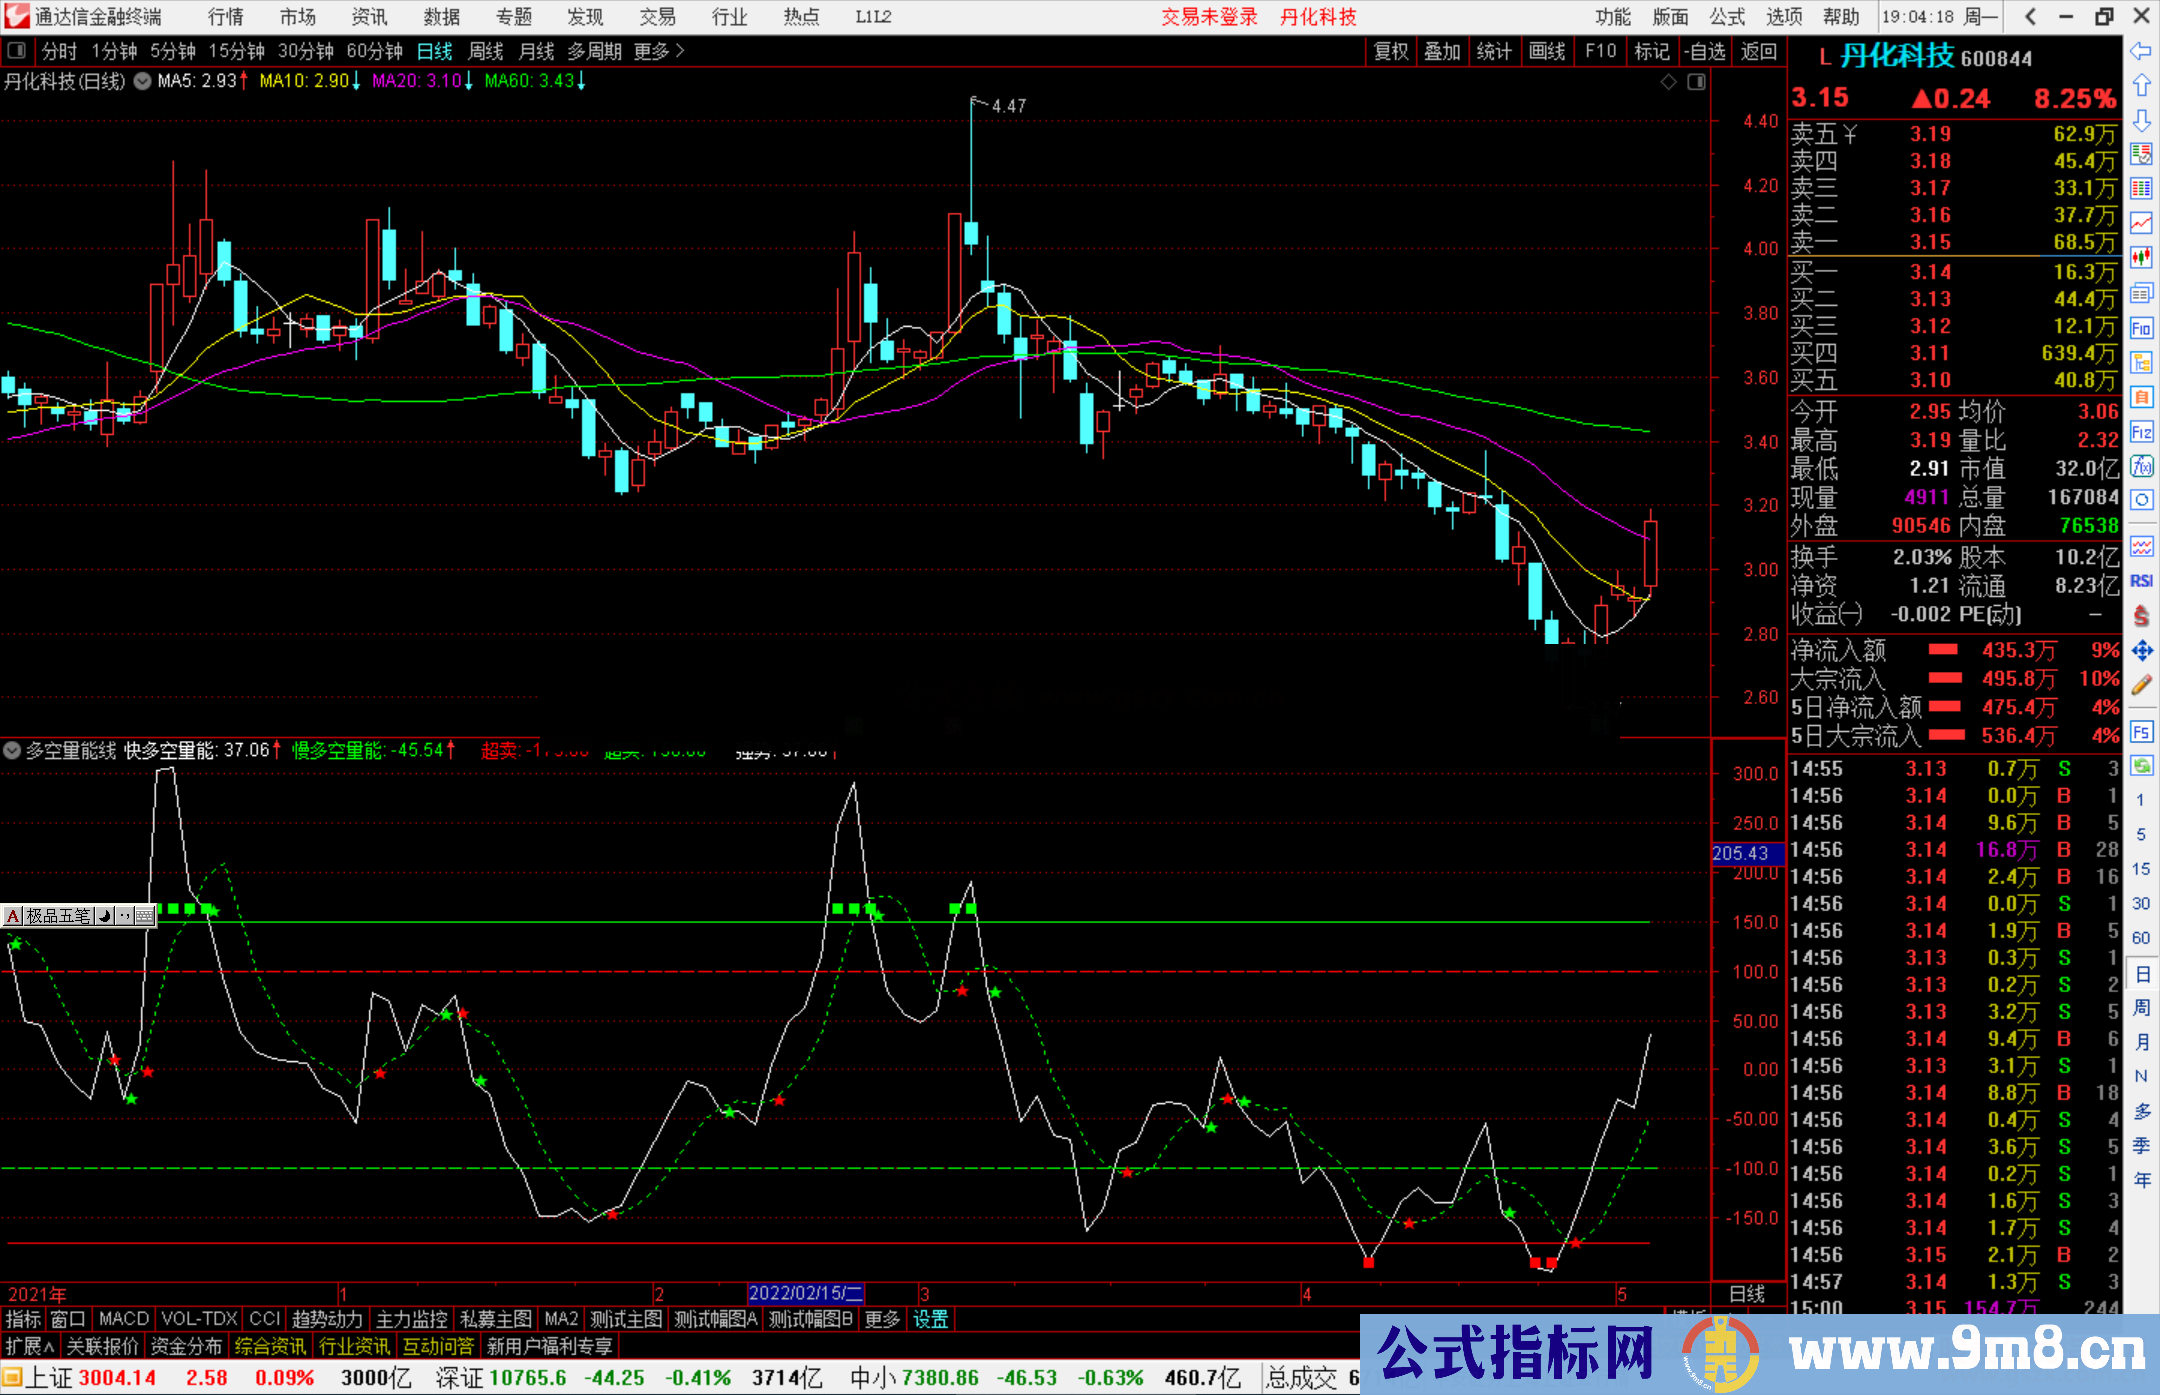Toggle the left side panel layout icon

[17, 51]
